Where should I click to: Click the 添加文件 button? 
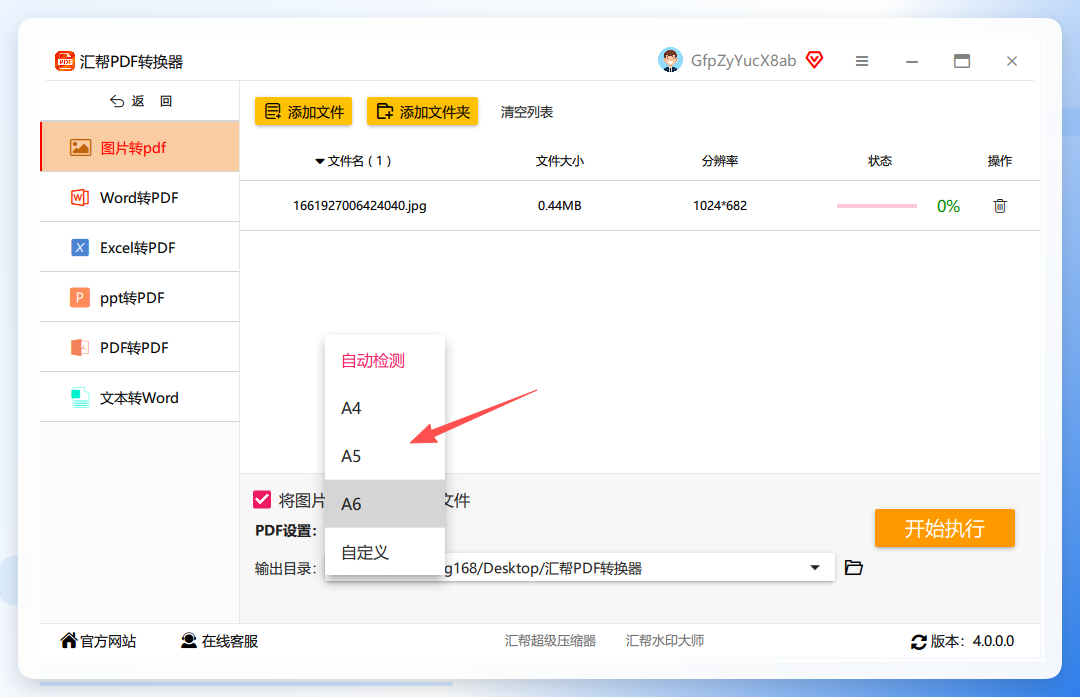(x=303, y=112)
